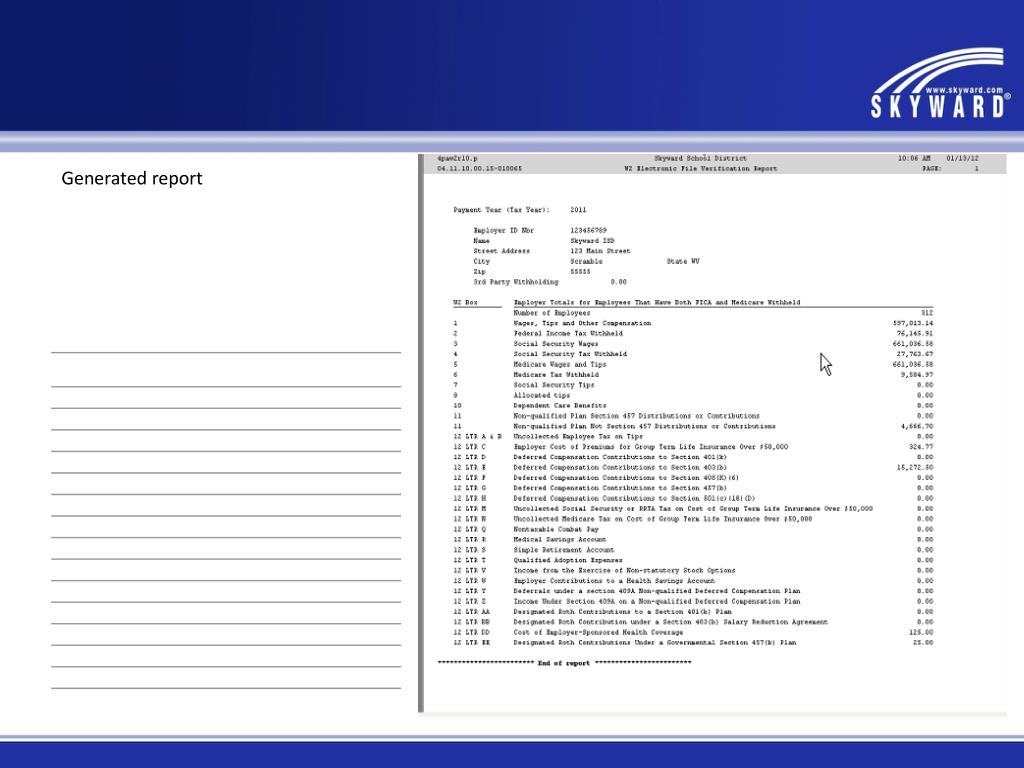
Task: Click 'Social Security Tax Withheld' row
Action: [x=693, y=354]
